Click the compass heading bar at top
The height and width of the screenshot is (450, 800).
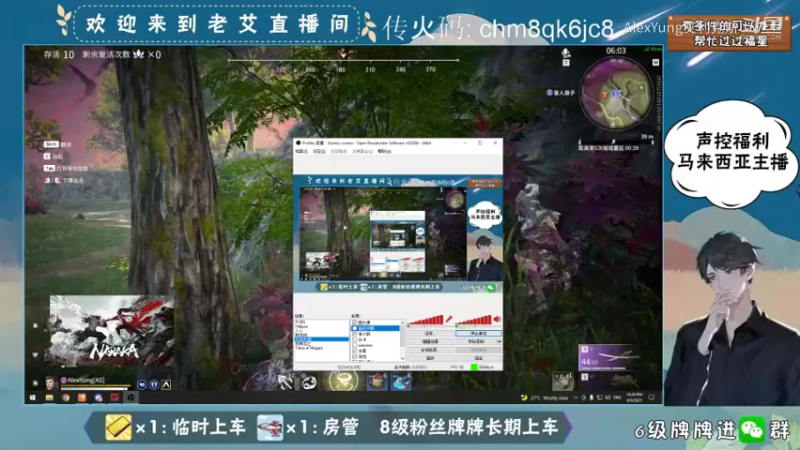[343, 62]
